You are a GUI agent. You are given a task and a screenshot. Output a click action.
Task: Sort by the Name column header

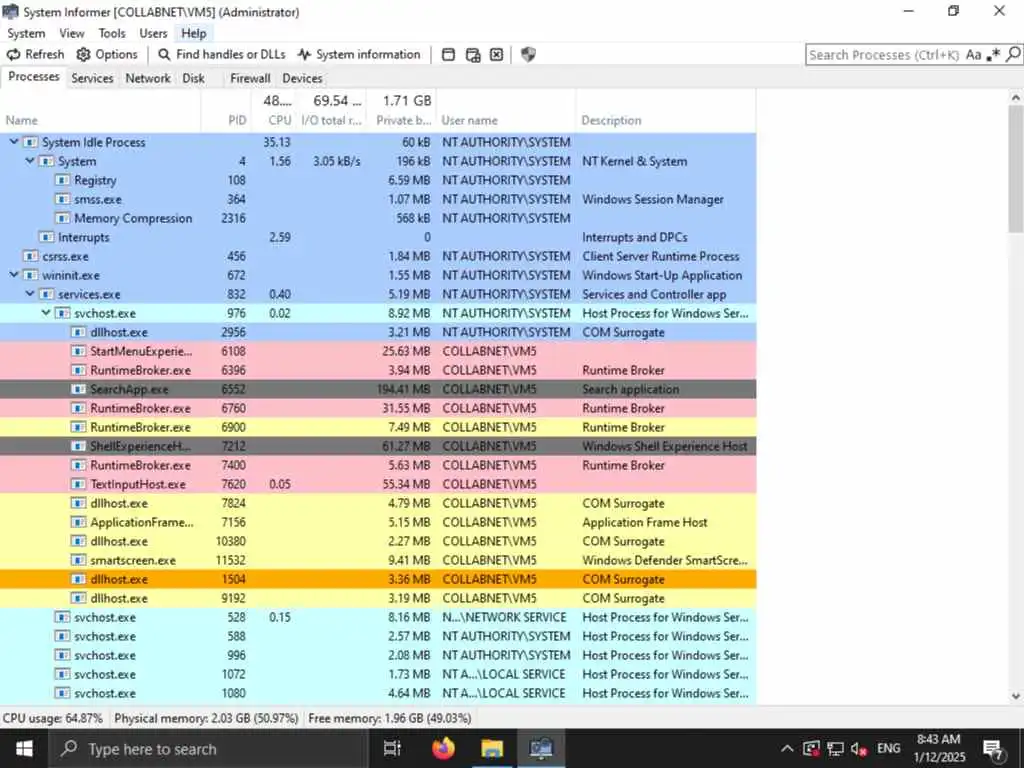(100, 120)
